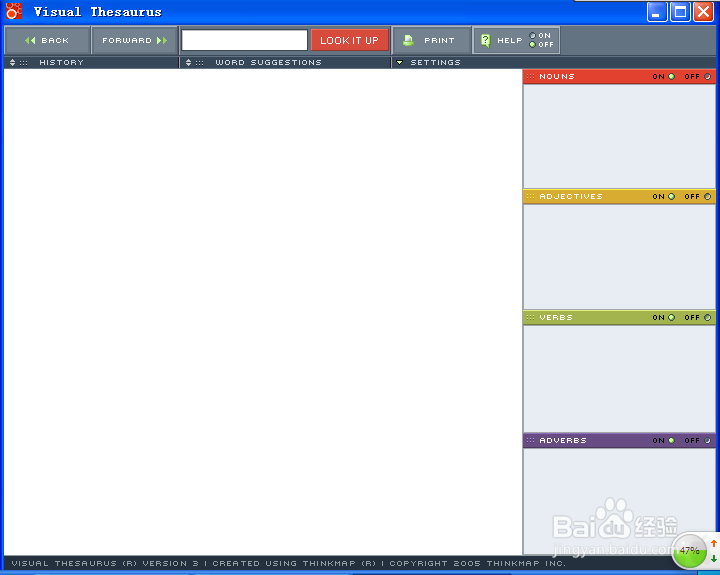
Task: Grab the Adjectives panel grip icon
Action: click(530, 196)
